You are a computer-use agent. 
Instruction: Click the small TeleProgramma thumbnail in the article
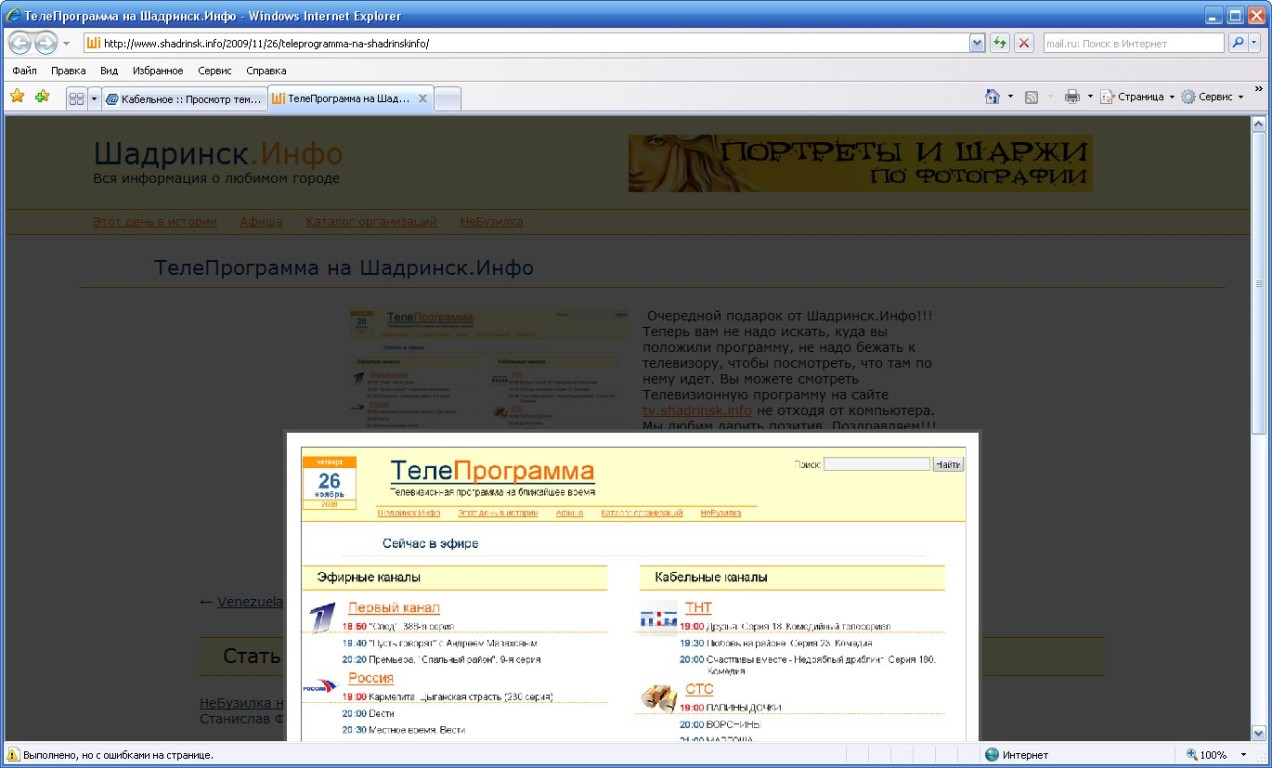pyautogui.click(x=489, y=370)
